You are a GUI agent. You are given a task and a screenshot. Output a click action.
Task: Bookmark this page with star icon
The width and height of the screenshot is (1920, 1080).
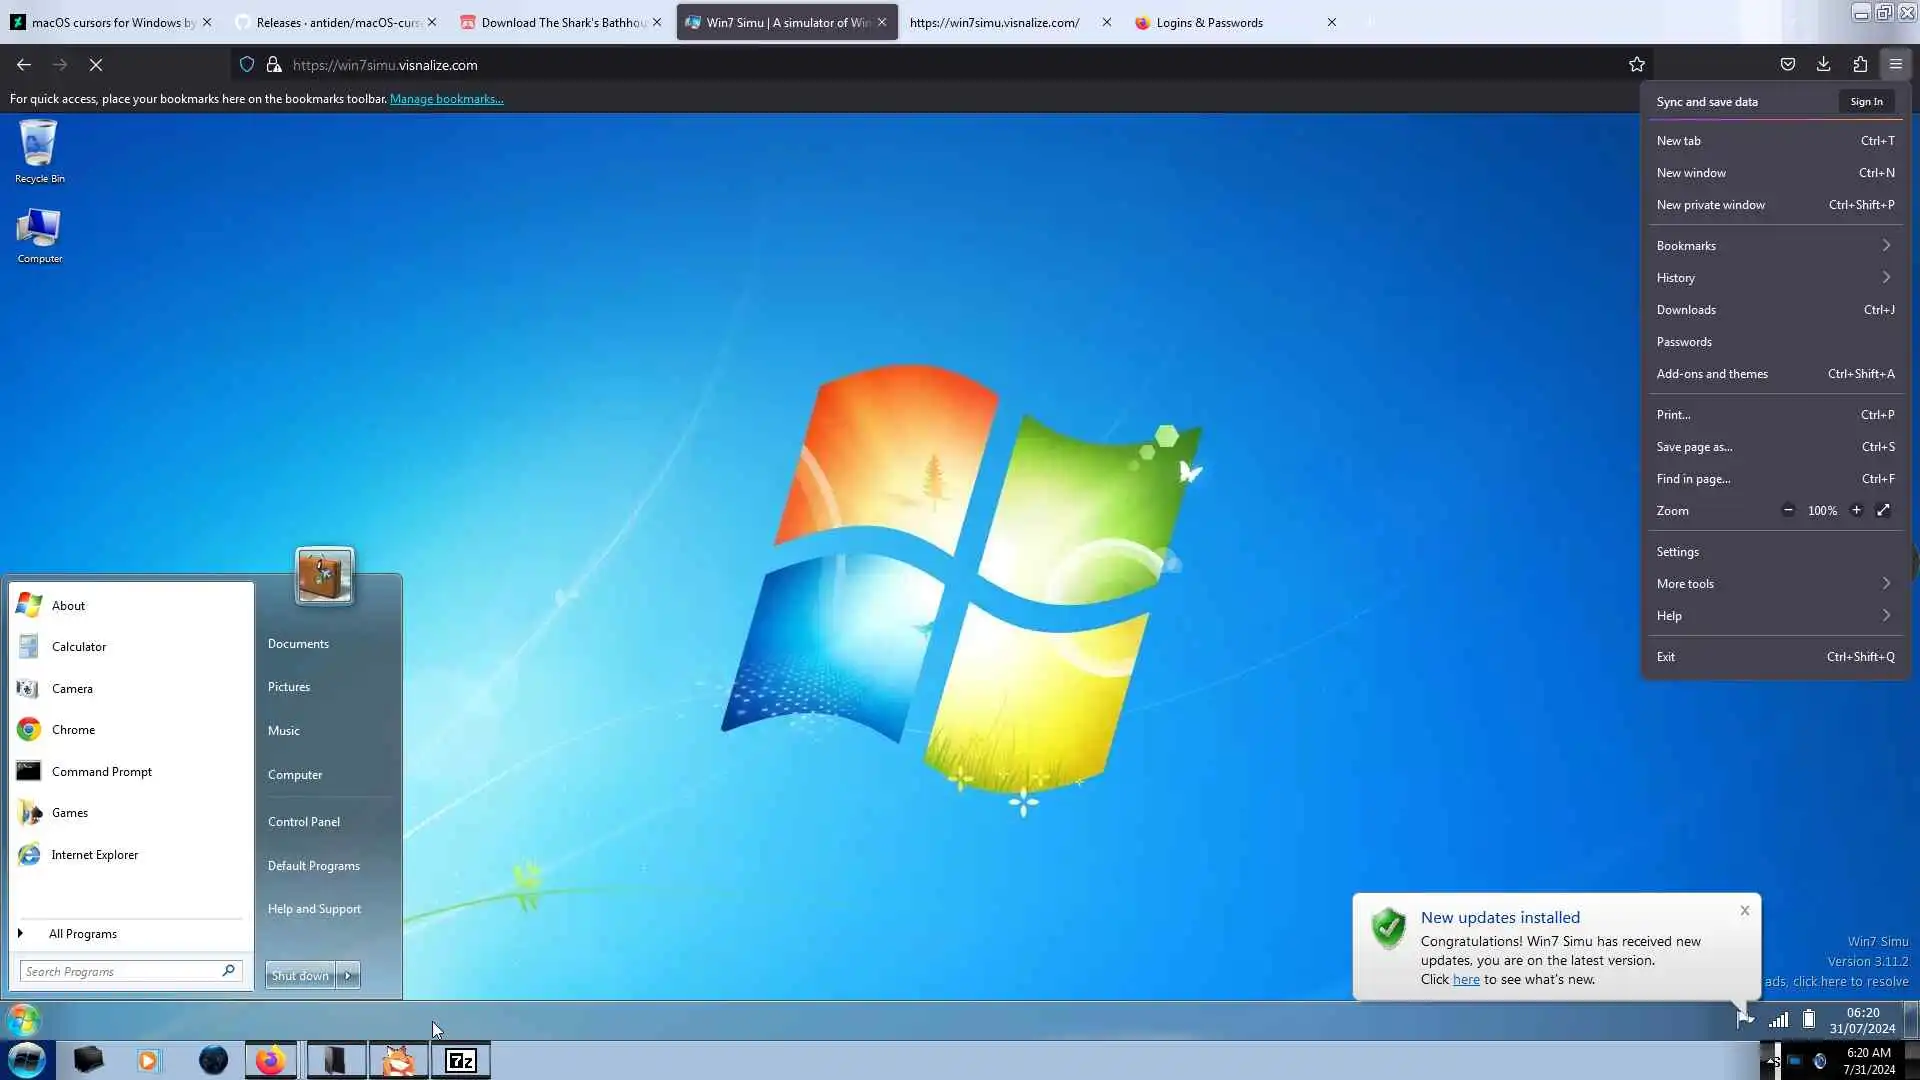(1637, 65)
